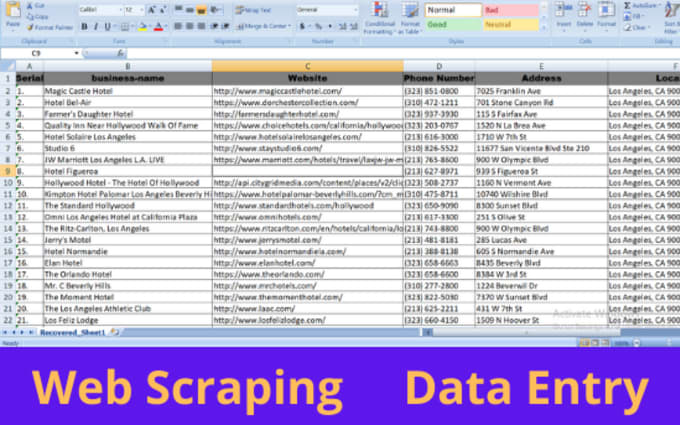Align text left icon
This screenshot has width=680, height=425.
(178, 26)
